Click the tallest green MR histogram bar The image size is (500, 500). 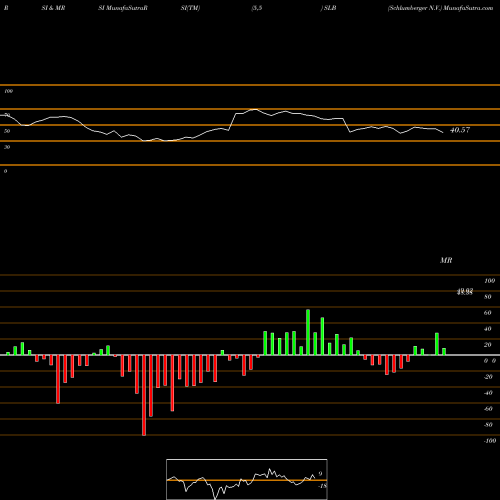308,332
